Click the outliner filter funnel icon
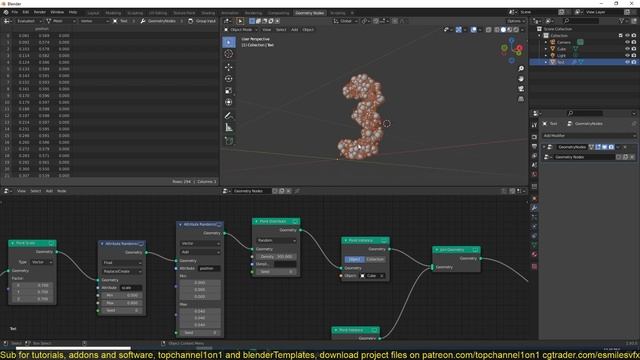This screenshot has height=360, width=640. [621, 21]
